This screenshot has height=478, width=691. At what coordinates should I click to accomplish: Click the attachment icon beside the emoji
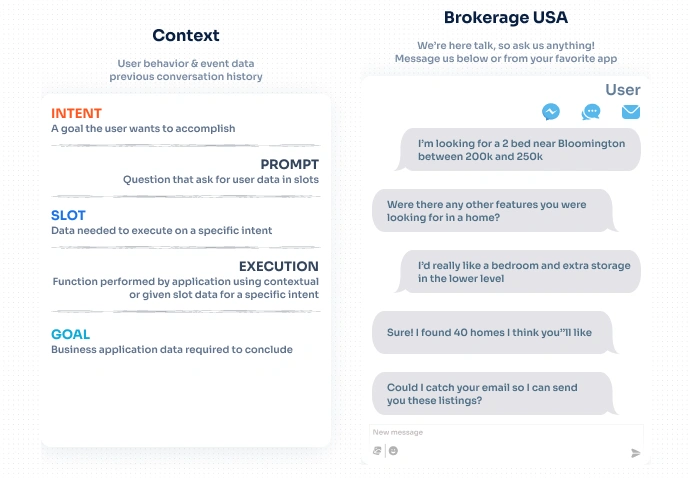click(x=378, y=451)
